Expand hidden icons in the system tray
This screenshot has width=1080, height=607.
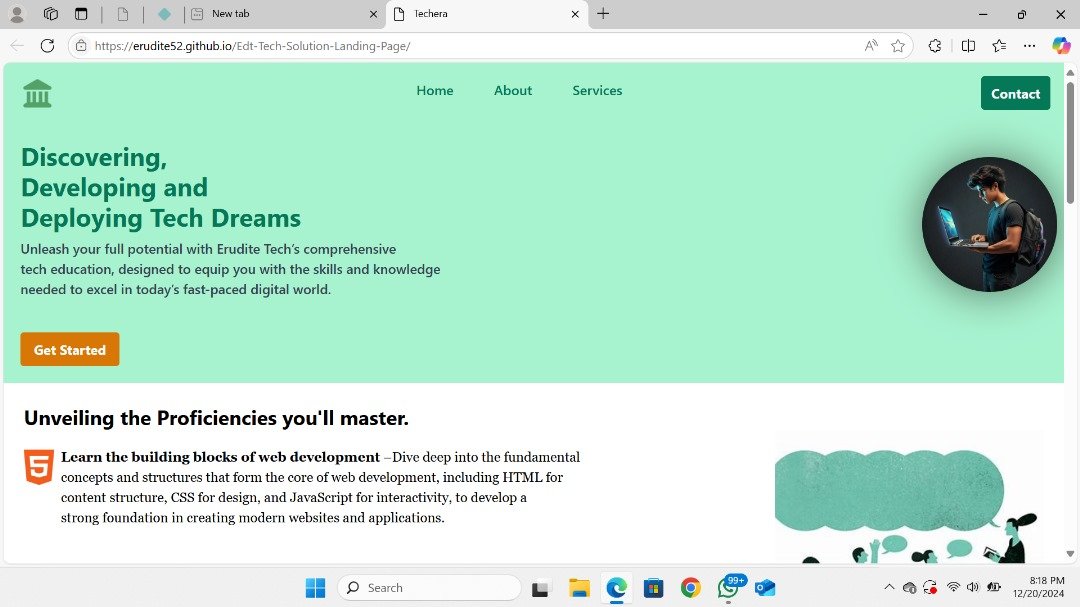coord(889,587)
